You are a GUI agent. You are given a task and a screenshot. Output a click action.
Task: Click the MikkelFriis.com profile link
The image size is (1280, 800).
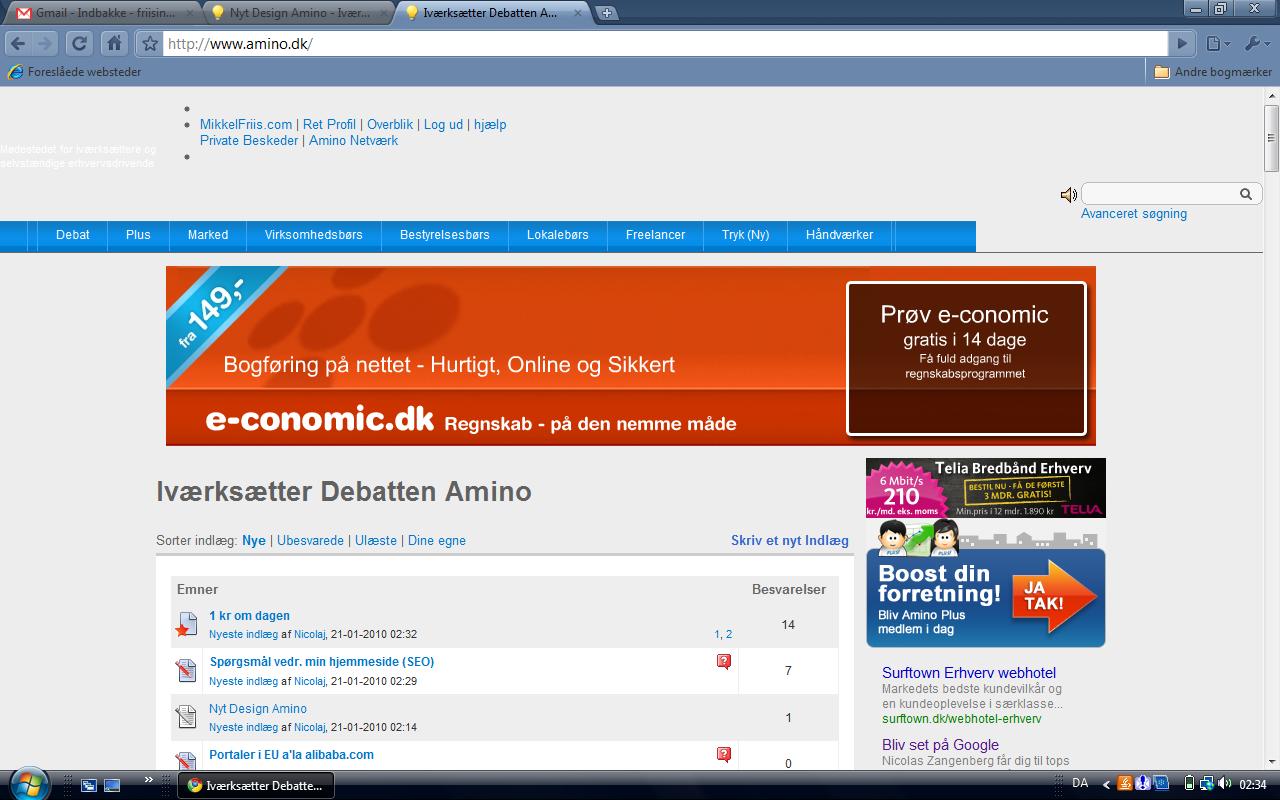(246, 124)
